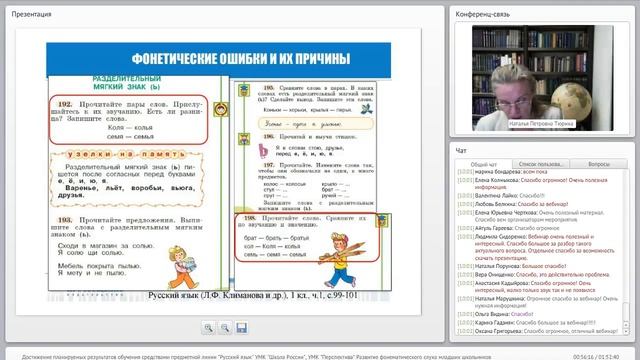Click the РАЗДЕЛИТЕЛЬНЫЙ МЯГКИЙ ЗНАК heading
This screenshot has width=640, height=360.
(127, 82)
